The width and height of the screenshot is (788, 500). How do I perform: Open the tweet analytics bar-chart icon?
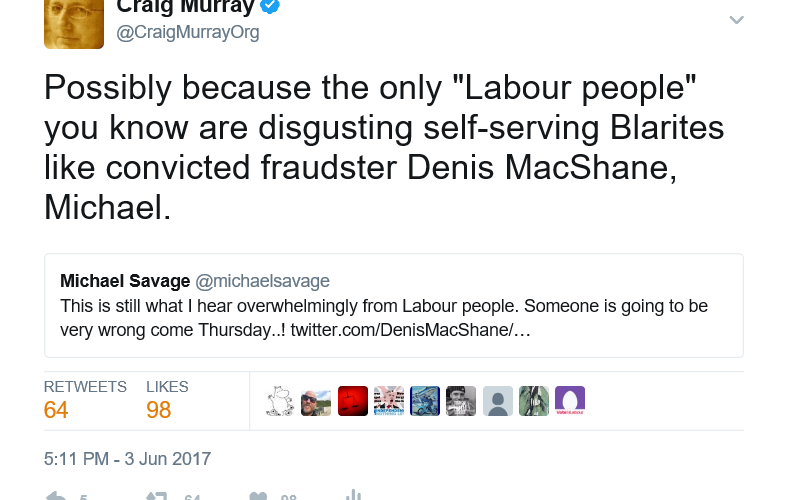pyautogui.click(x=353, y=496)
